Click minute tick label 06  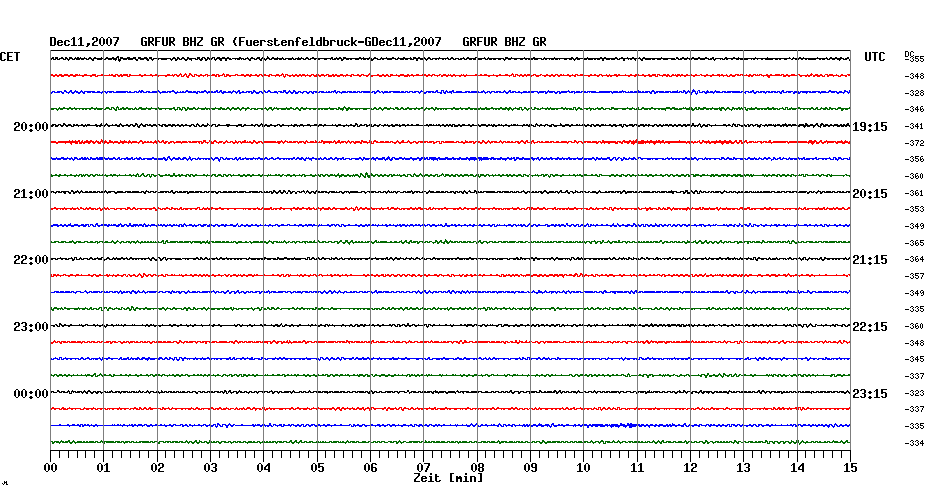click(370, 468)
